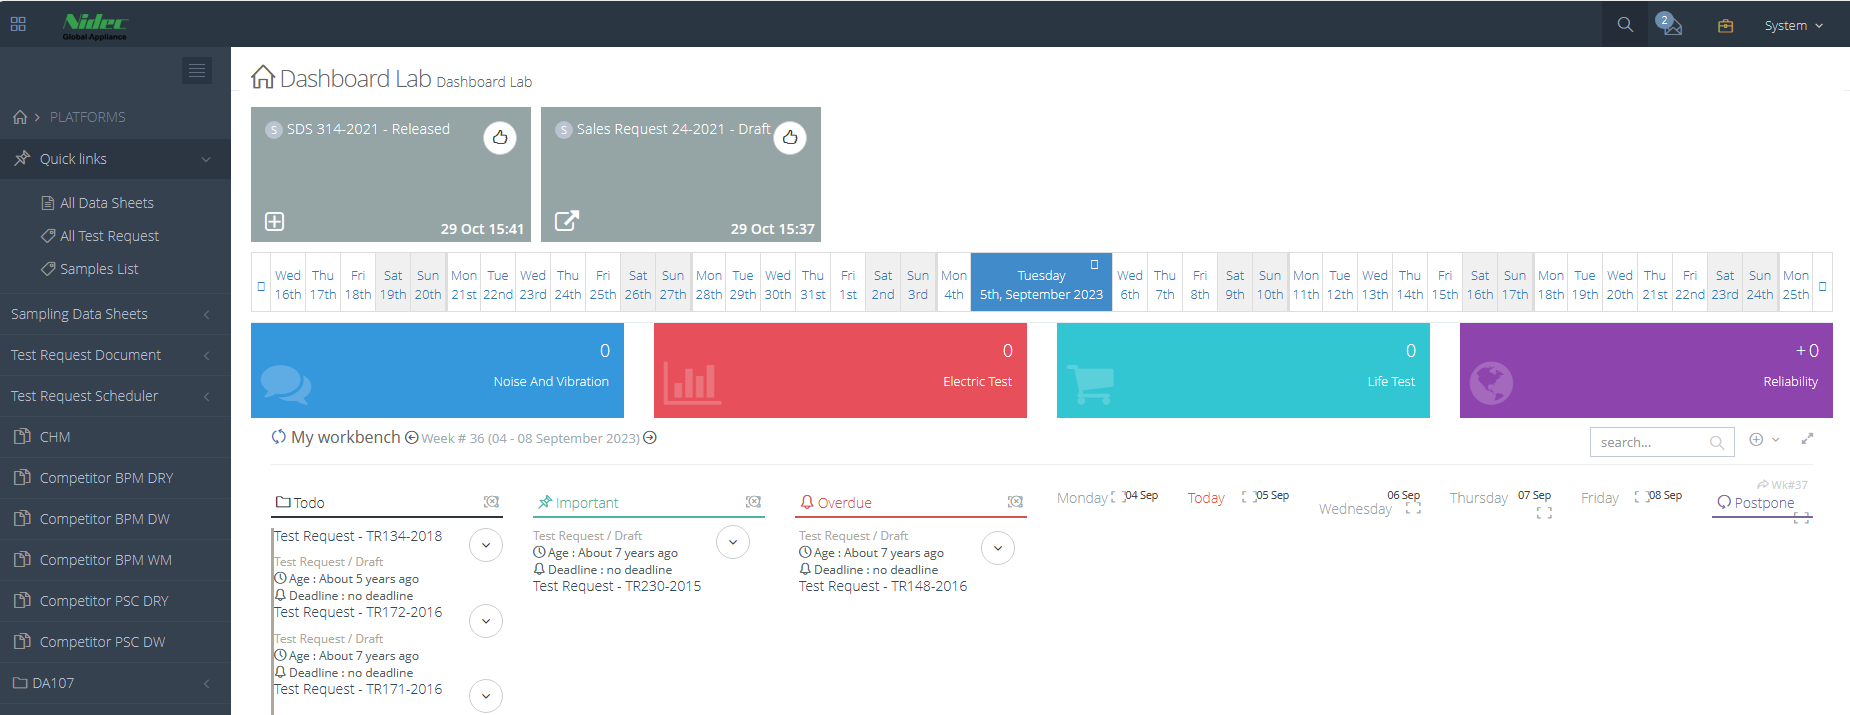
Task: Open All Test Request link
Action: click(x=109, y=236)
